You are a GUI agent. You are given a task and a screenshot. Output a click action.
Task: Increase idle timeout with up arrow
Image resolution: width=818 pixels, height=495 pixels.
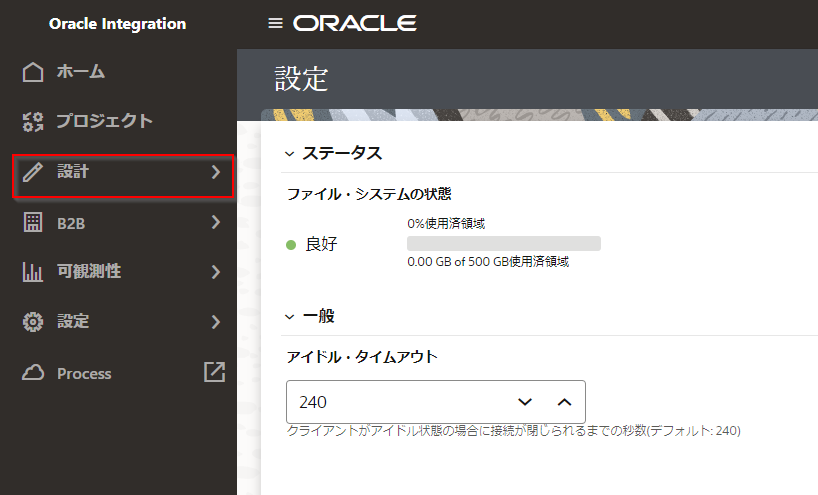tap(564, 402)
